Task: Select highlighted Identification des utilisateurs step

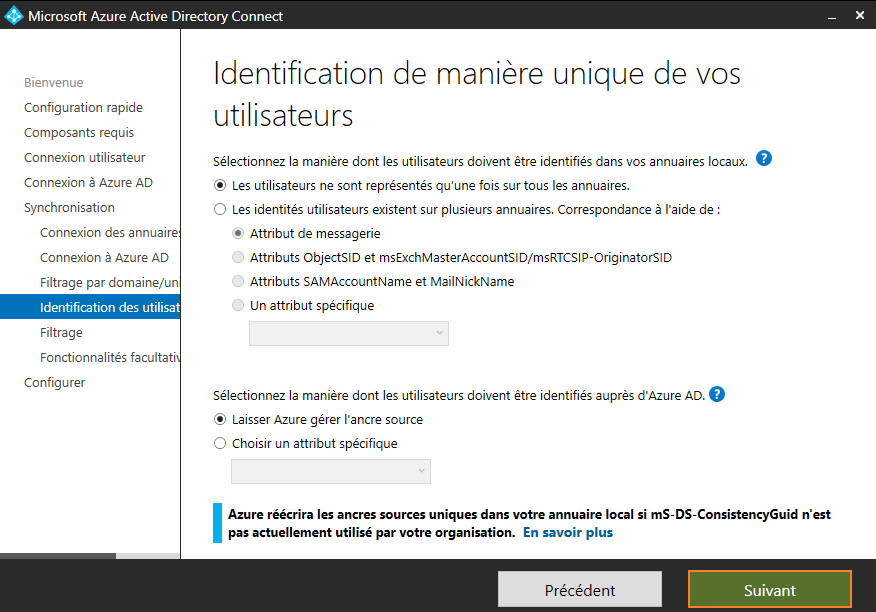Action: click(90, 307)
